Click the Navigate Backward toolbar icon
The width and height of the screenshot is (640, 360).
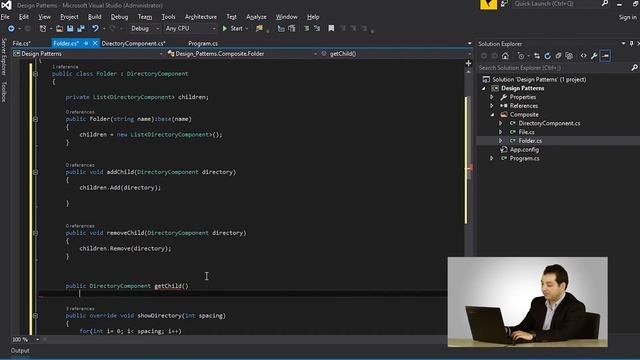click(x=11, y=29)
